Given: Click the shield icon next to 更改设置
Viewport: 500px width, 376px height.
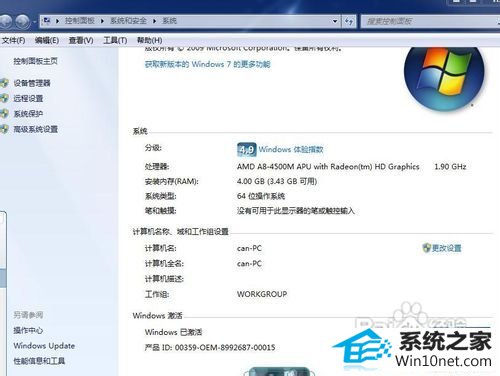Looking at the screenshot, I should 427,248.
